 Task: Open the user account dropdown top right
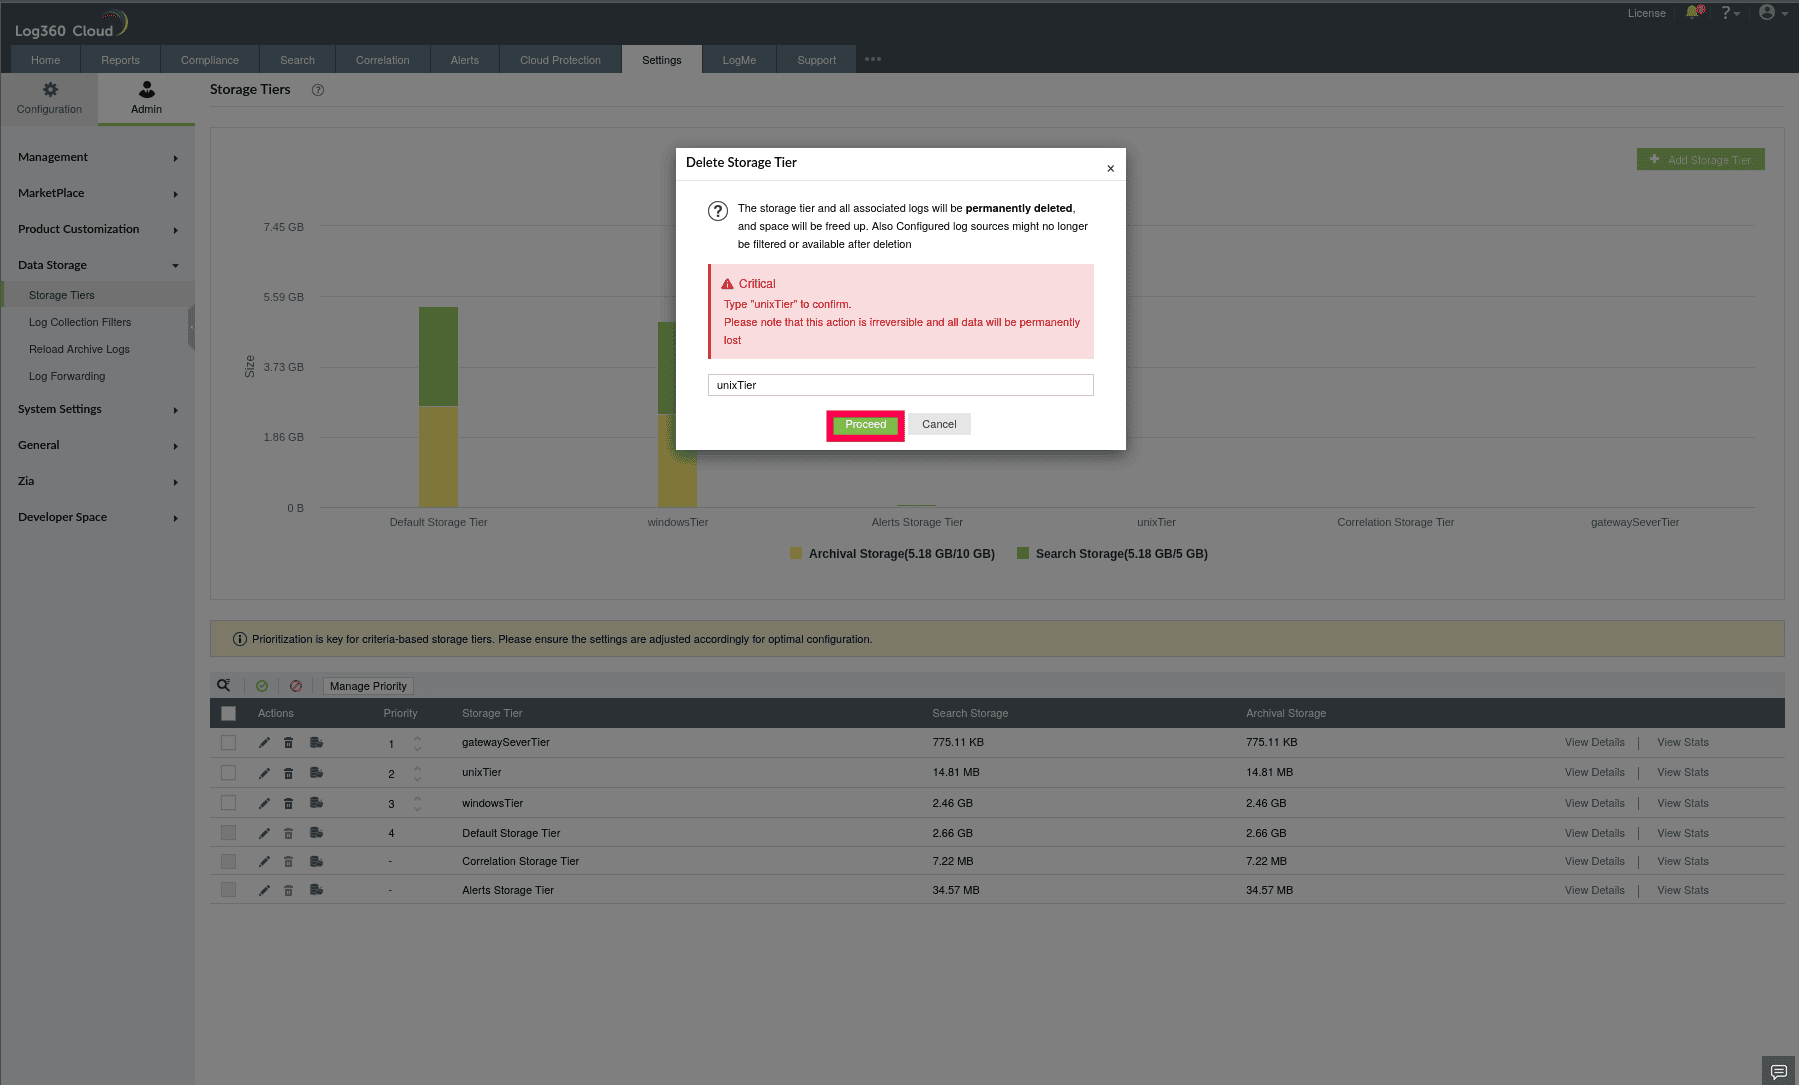tap(1768, 13)
